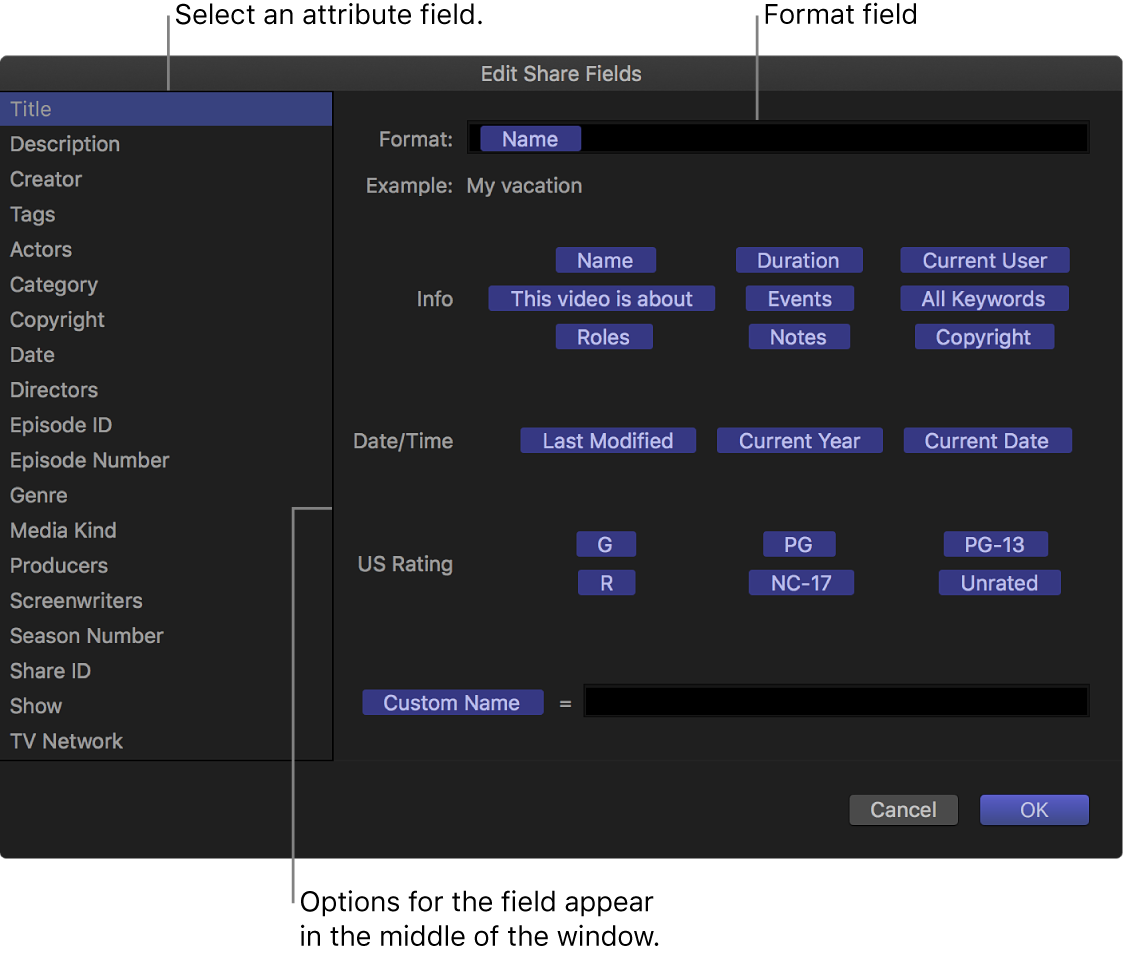The height and width of the screenshot is (958, 1125).
Task: Click the Notes info token
Action: pyautogui.click(x=799, y=336)
